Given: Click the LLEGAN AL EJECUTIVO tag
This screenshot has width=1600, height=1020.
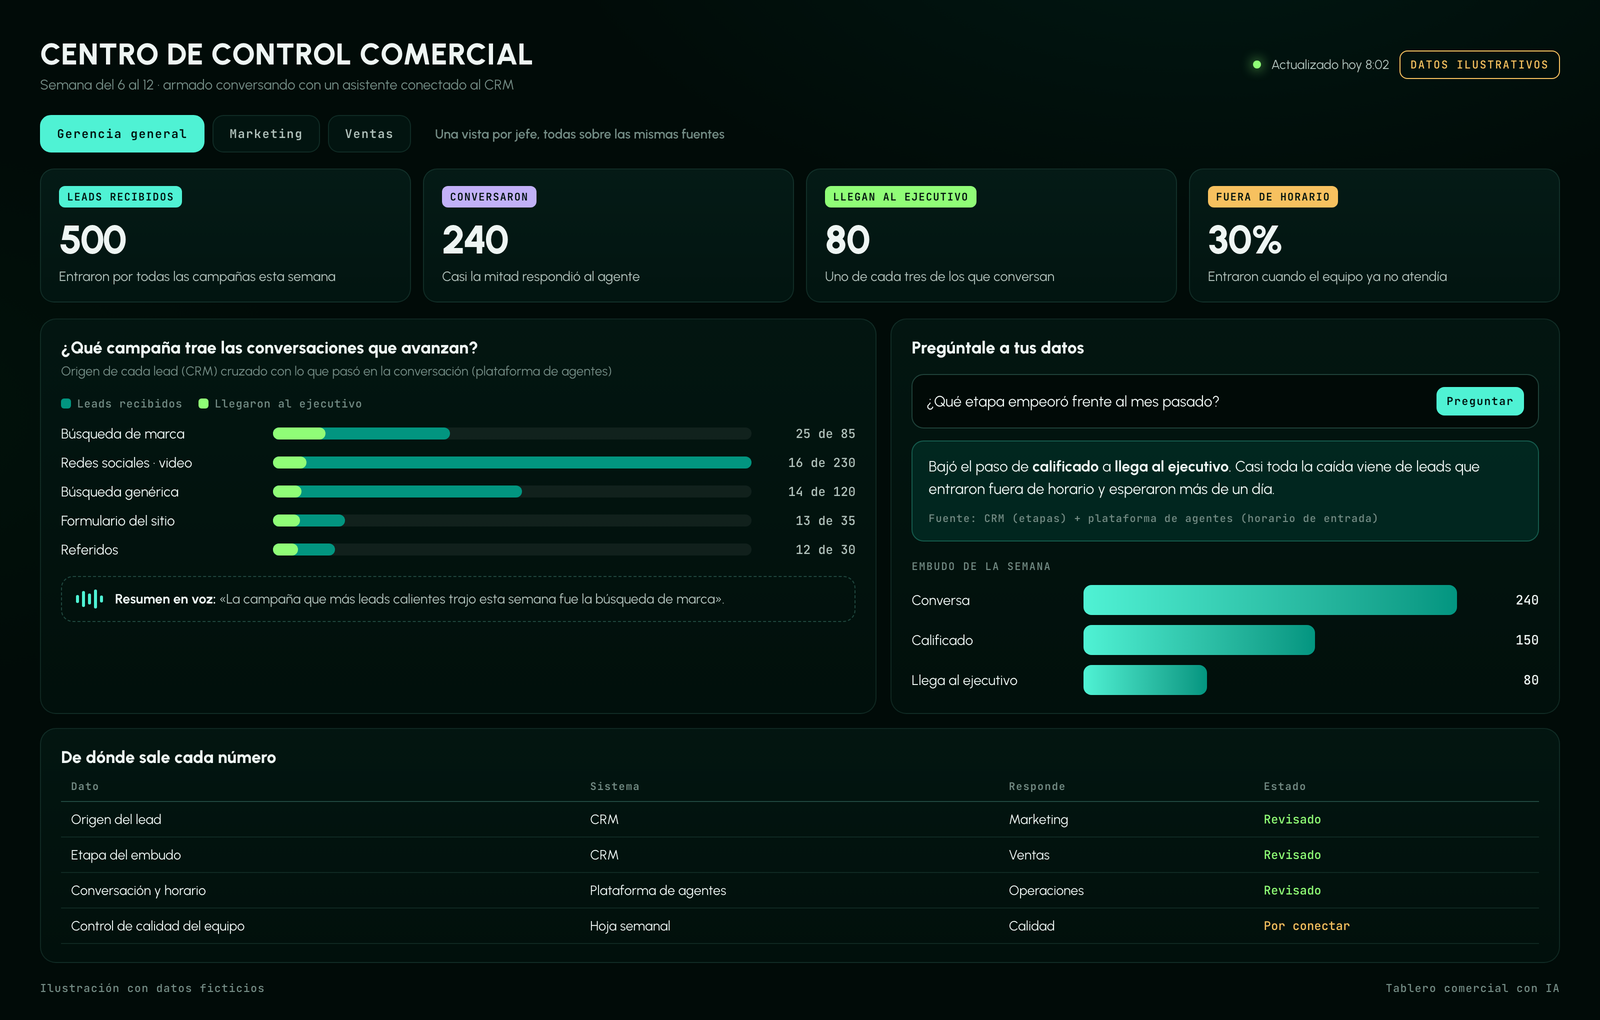Looking at the screenshot, I should point(901,197).
